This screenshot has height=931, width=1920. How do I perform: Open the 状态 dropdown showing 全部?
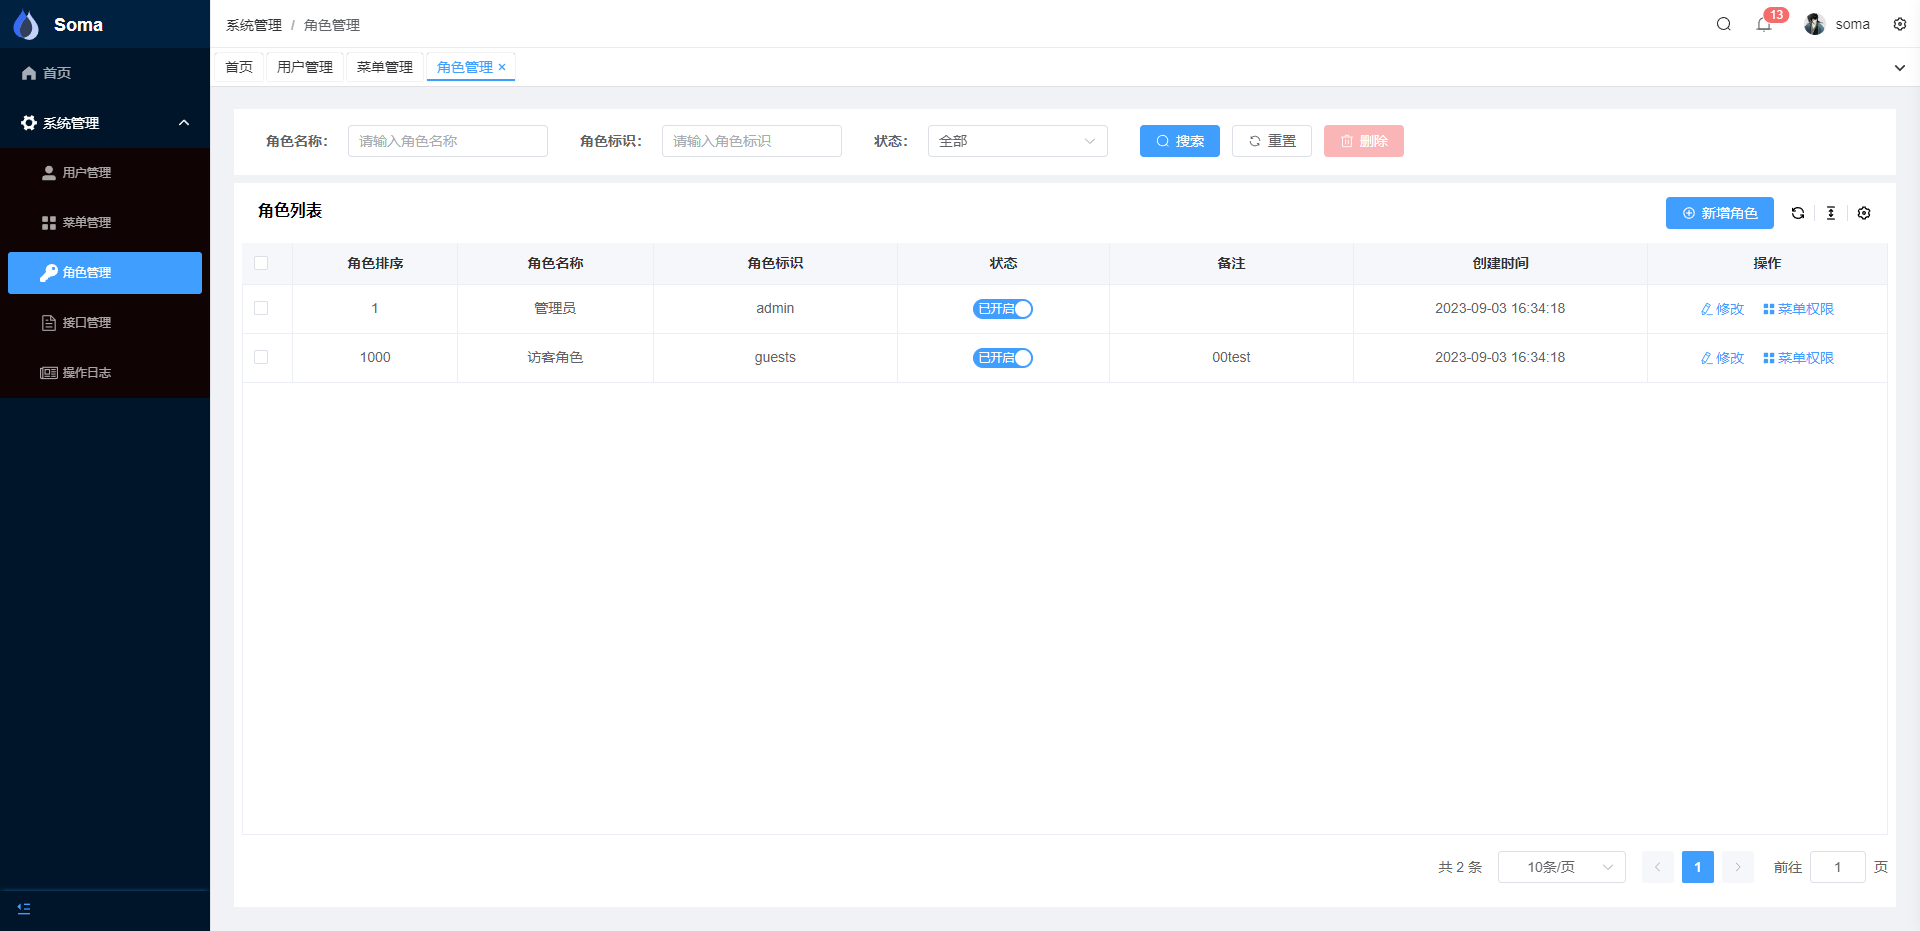point(1017,141)
